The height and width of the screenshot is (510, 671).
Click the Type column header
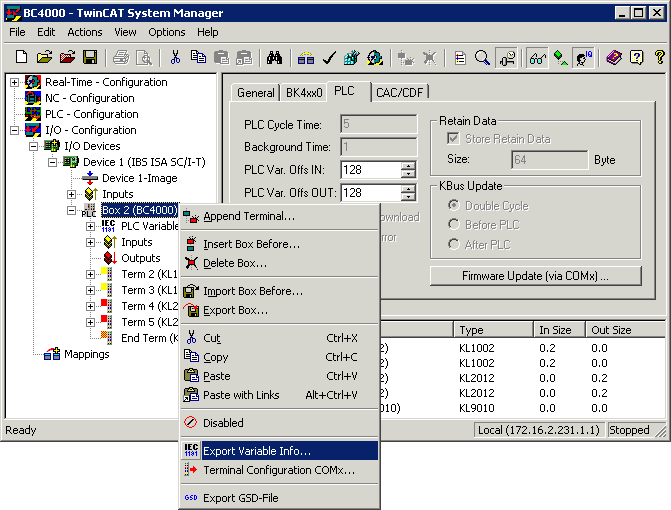click(x=493, y=330)
